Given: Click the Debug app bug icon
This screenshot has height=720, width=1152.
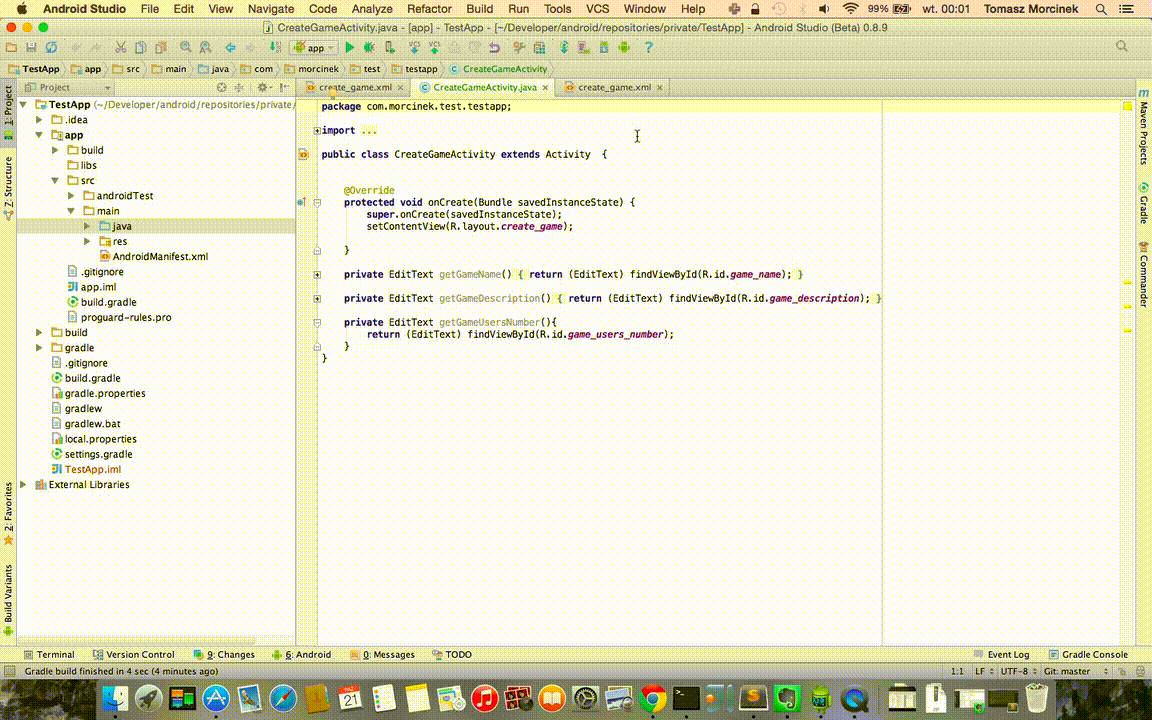Looking at the screenshot, I should pos(369,47).
